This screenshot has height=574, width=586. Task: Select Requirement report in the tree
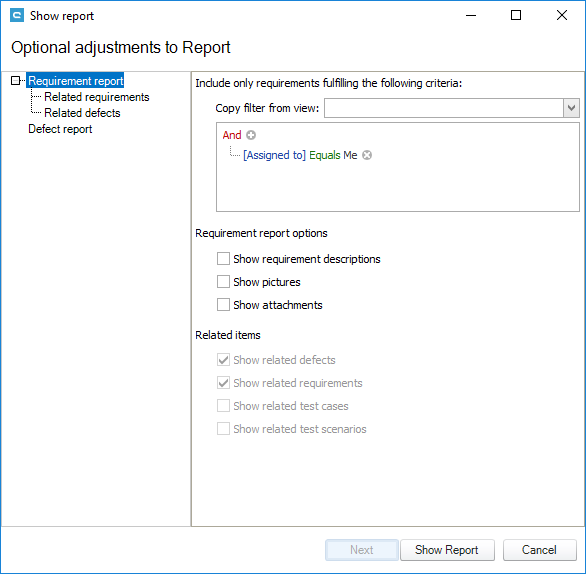point(75,81)
